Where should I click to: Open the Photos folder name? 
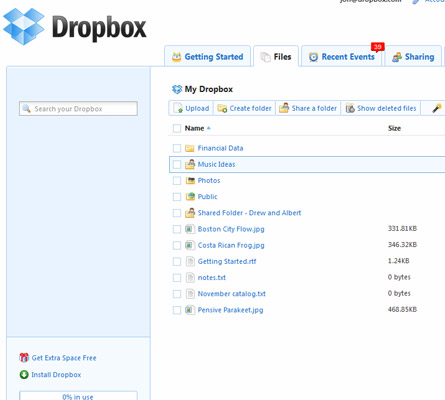pyautogui.click(x=209, y=180)
